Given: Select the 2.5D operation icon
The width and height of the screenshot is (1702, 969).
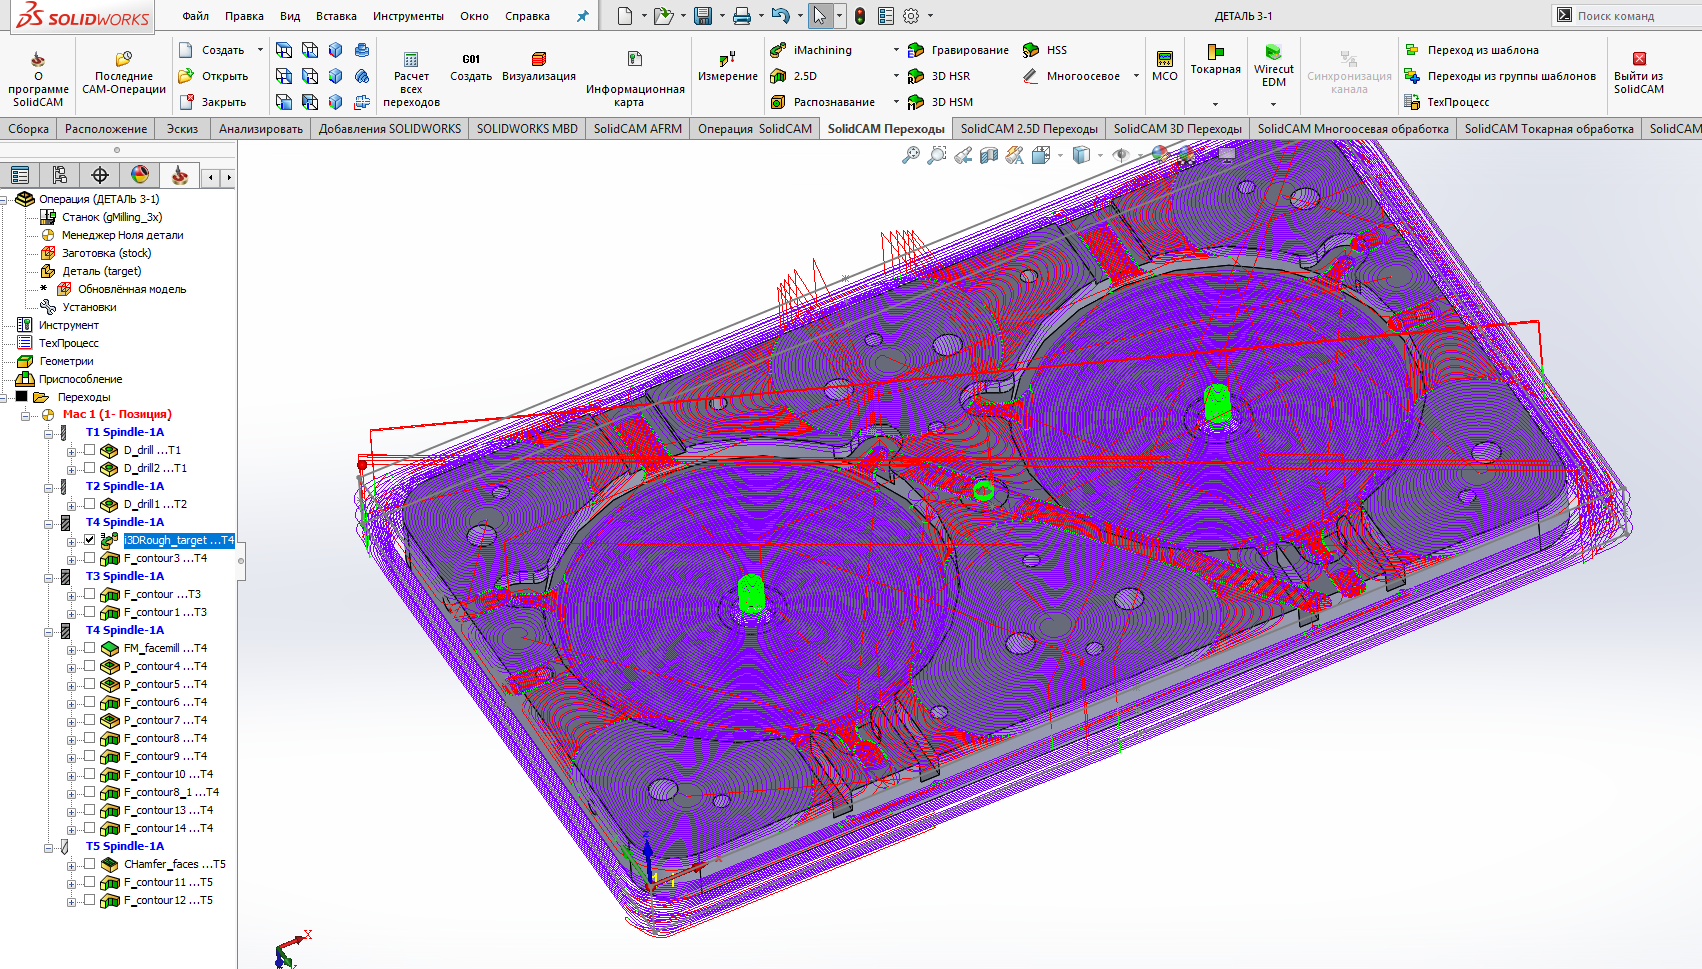Looking at the screenshot, I should tap(778, 76).
